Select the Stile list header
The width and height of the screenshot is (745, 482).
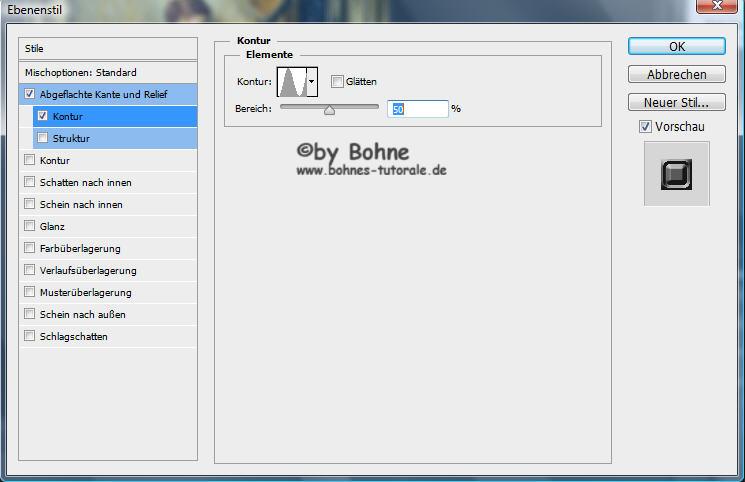pyautogui.click(x=108, y=48)
